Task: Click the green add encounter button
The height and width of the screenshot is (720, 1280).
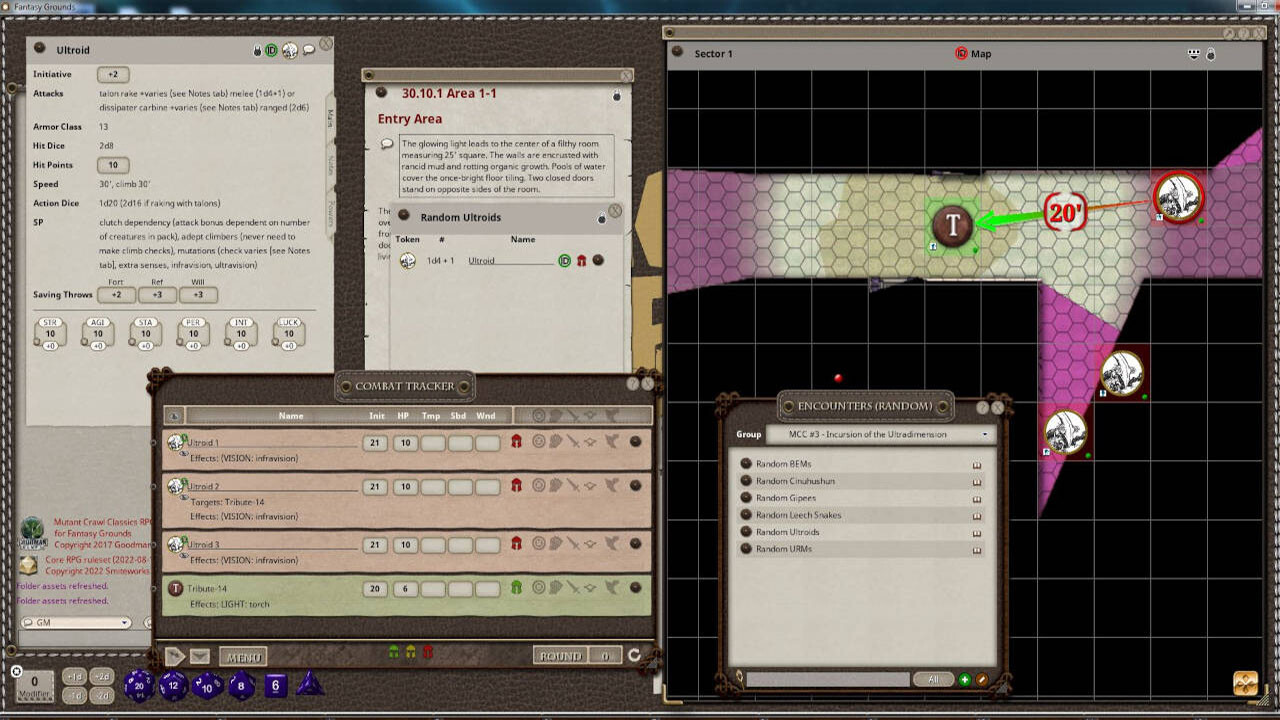Action: point(964,680)
